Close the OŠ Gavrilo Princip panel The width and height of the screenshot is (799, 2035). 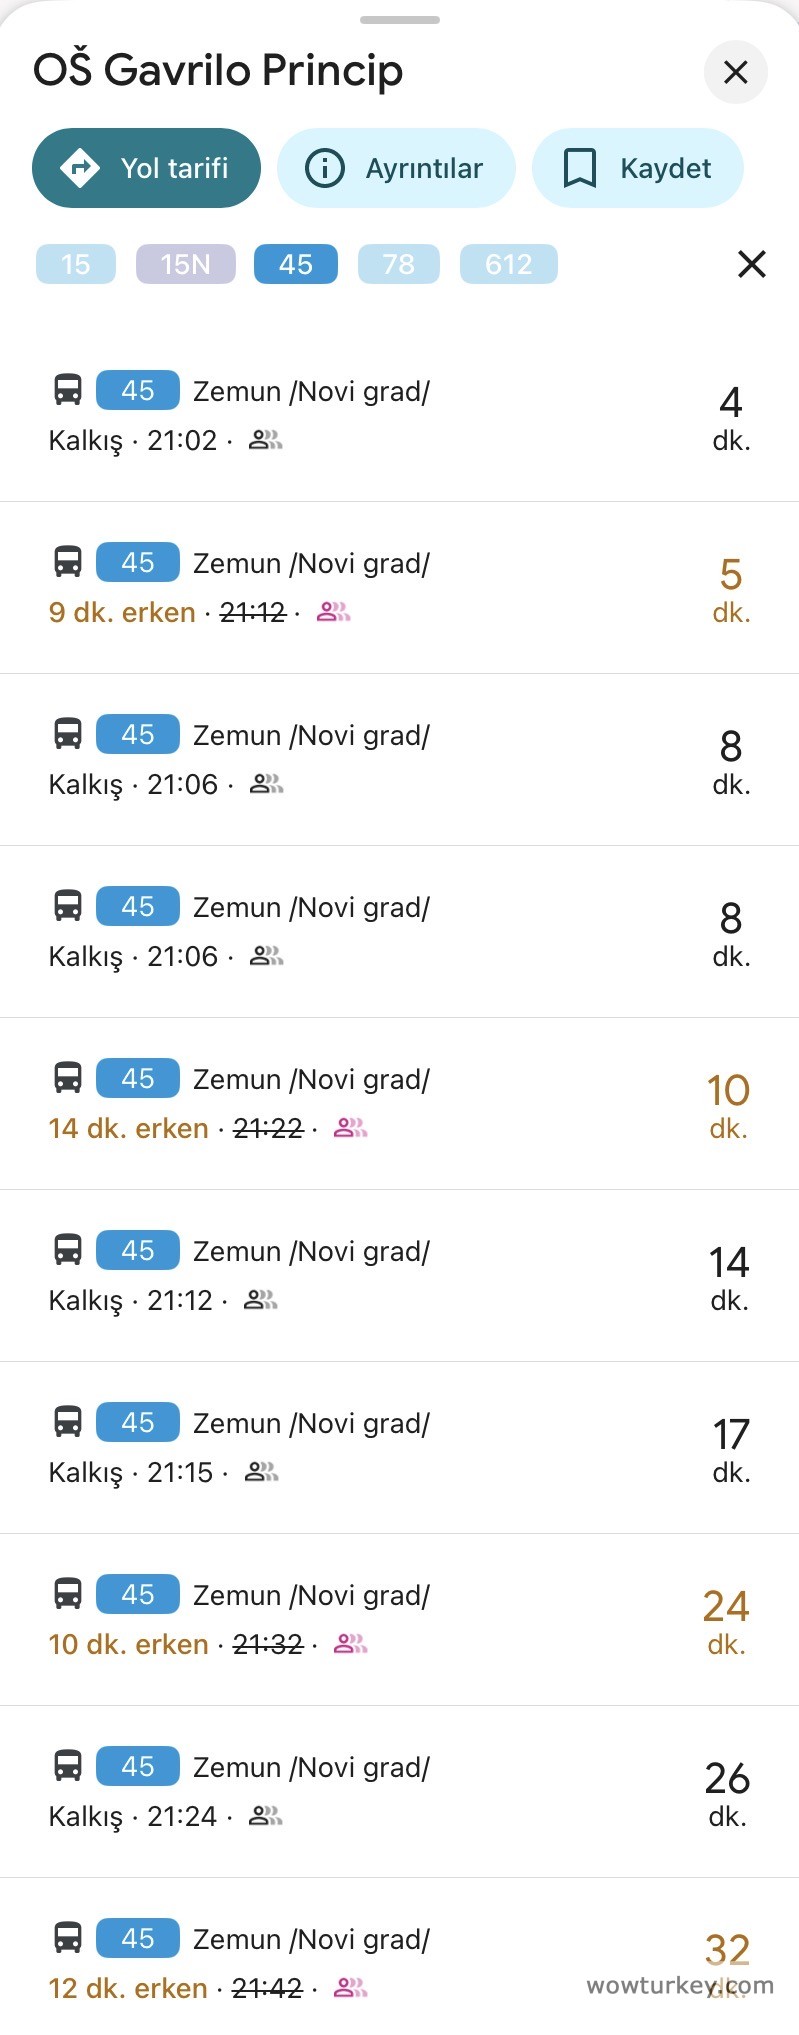(x=735, y=72)
